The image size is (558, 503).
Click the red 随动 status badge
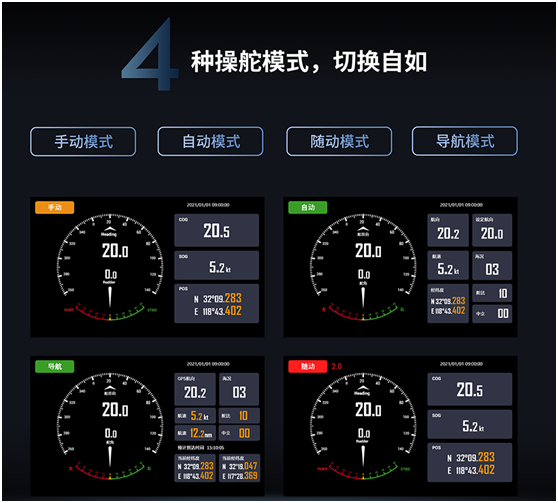pos(307,366)
